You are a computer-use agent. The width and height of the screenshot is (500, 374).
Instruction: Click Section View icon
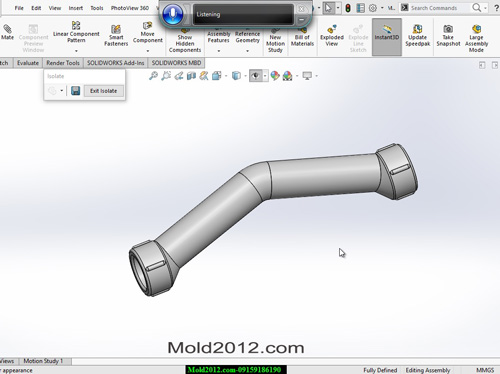pos(191,76)
